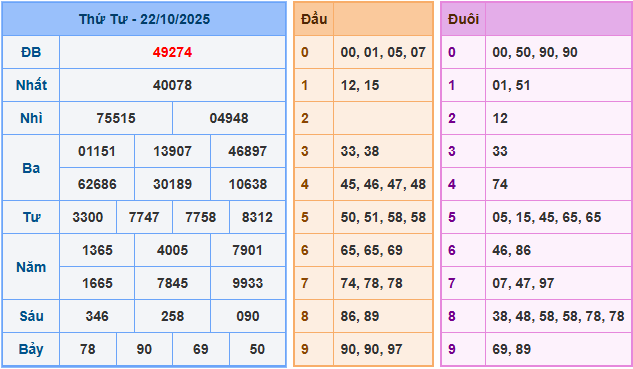Select the date header Thứ Tư - 22/10/2025
The height and width of the screenshot is (369, 633).
(x=144, y=19)
